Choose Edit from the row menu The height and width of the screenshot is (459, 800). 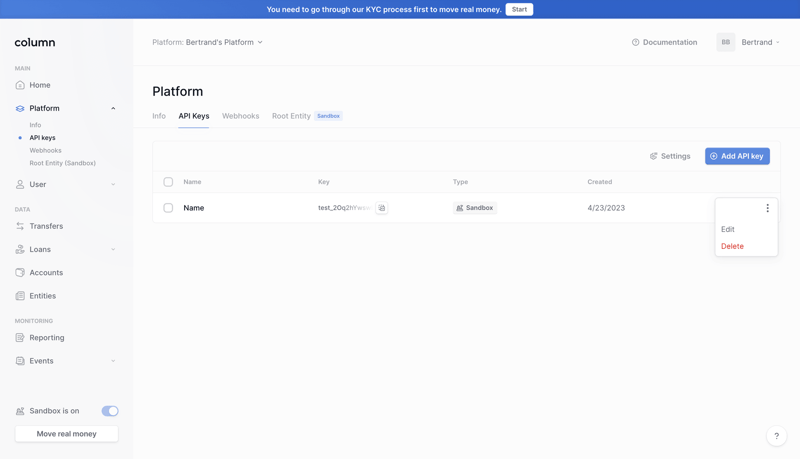click(x=728, y=229)
